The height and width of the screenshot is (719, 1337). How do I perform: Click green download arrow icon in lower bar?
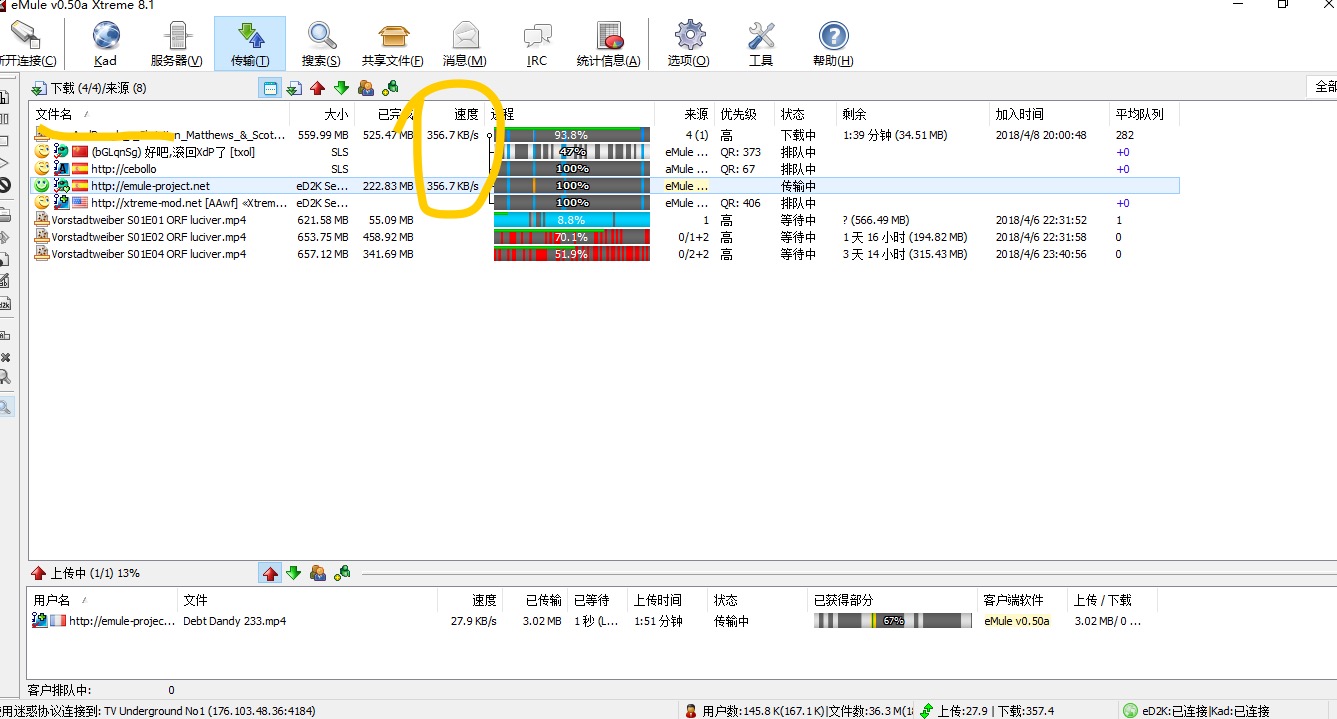coord(294,573)
